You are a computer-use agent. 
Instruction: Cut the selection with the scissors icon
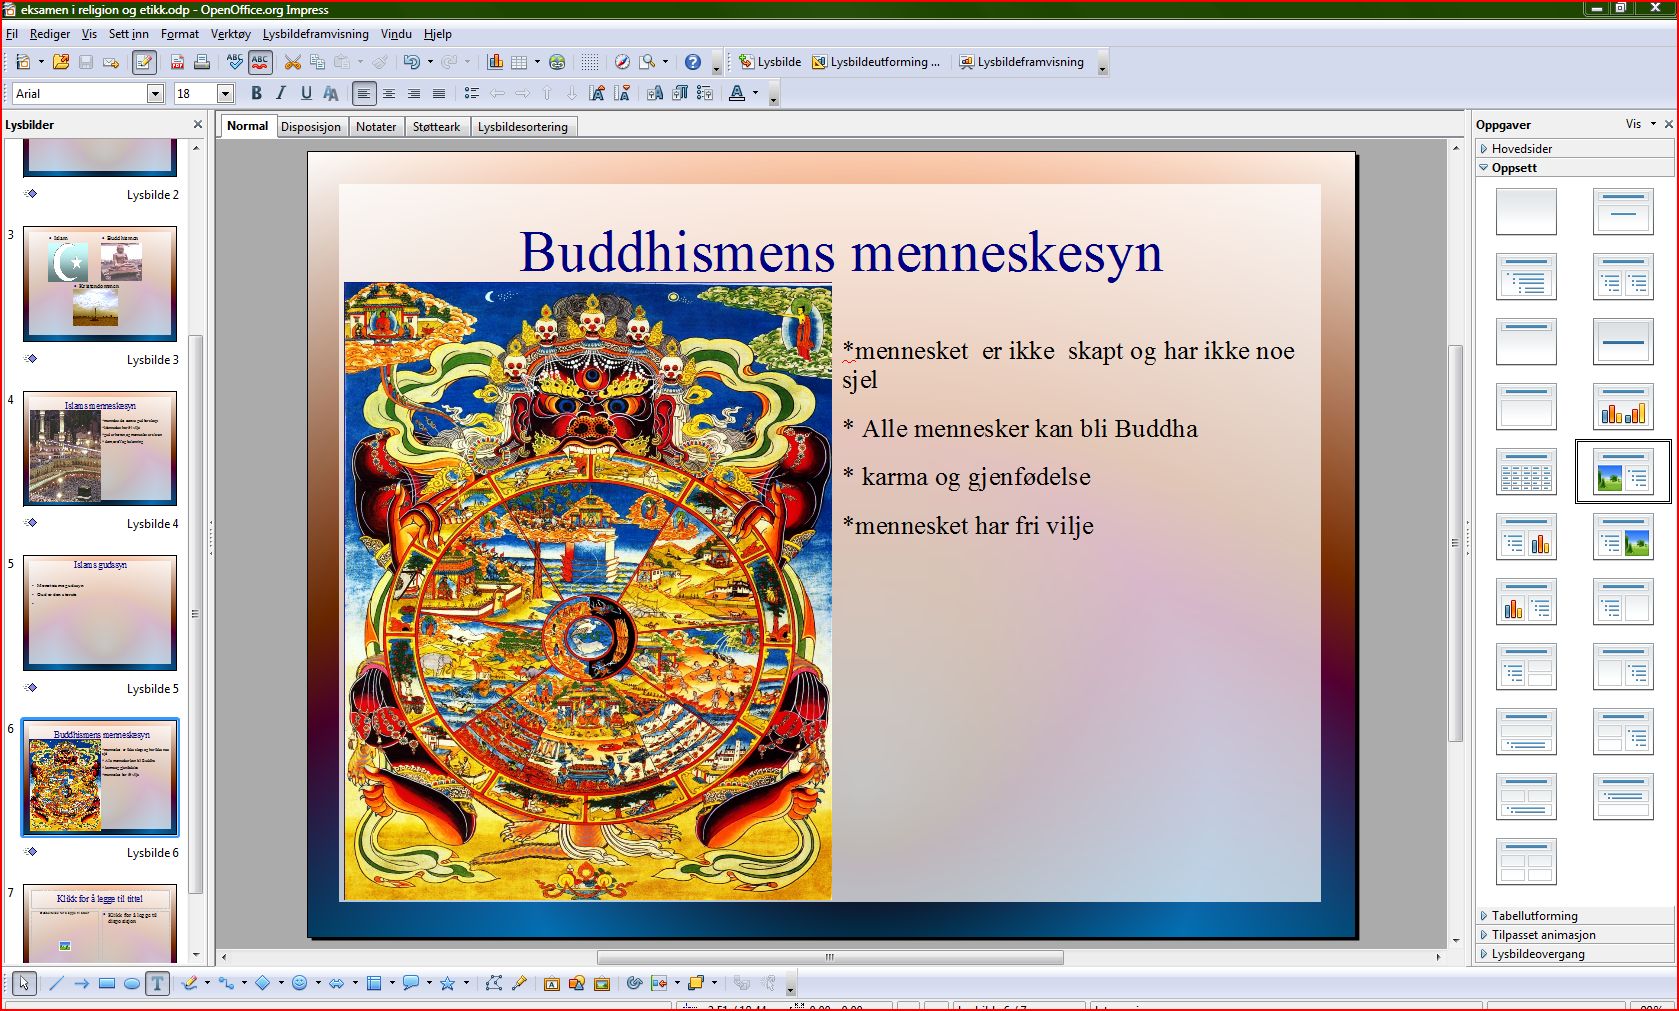(x=293, y=62)
